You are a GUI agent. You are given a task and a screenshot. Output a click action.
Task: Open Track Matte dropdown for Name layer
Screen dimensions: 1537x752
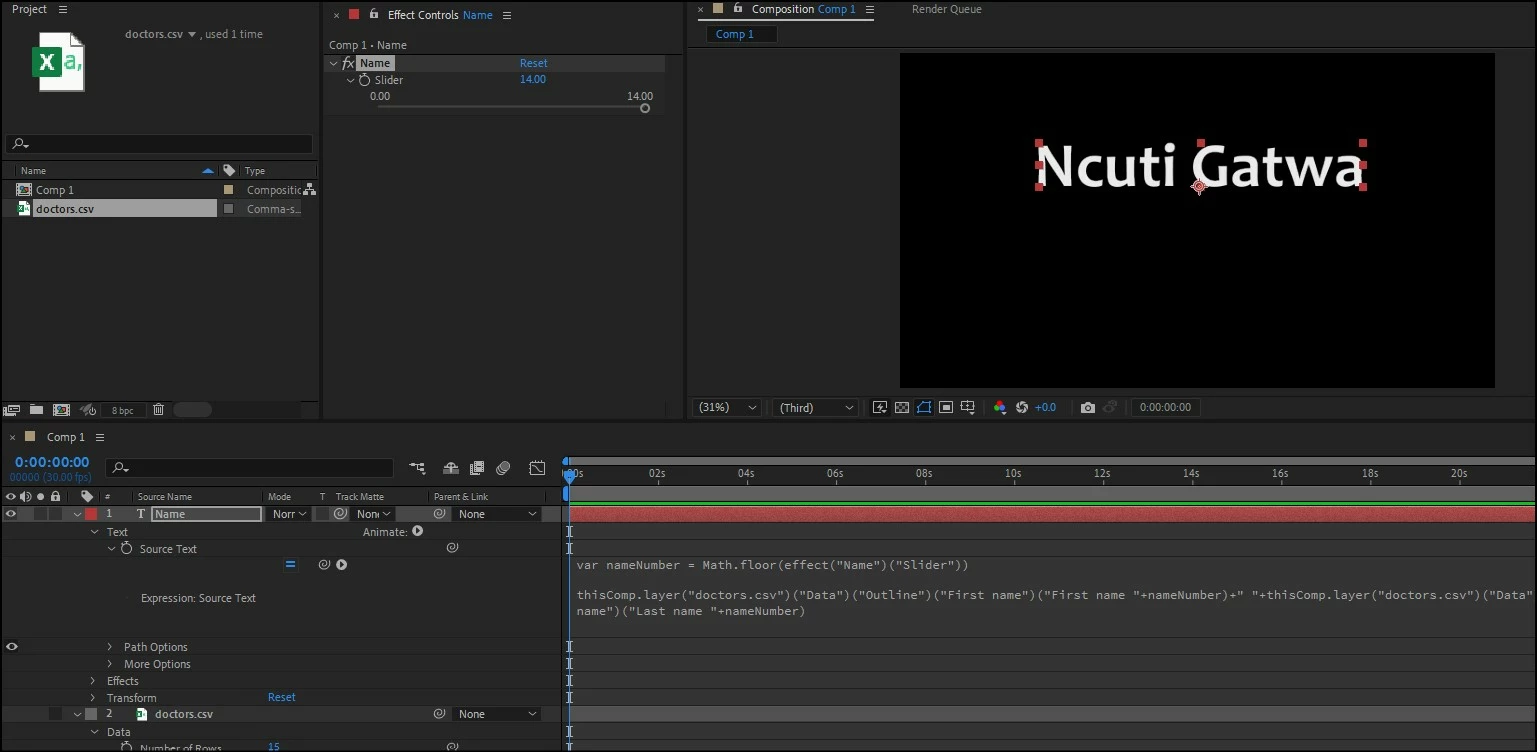(374, 514)
